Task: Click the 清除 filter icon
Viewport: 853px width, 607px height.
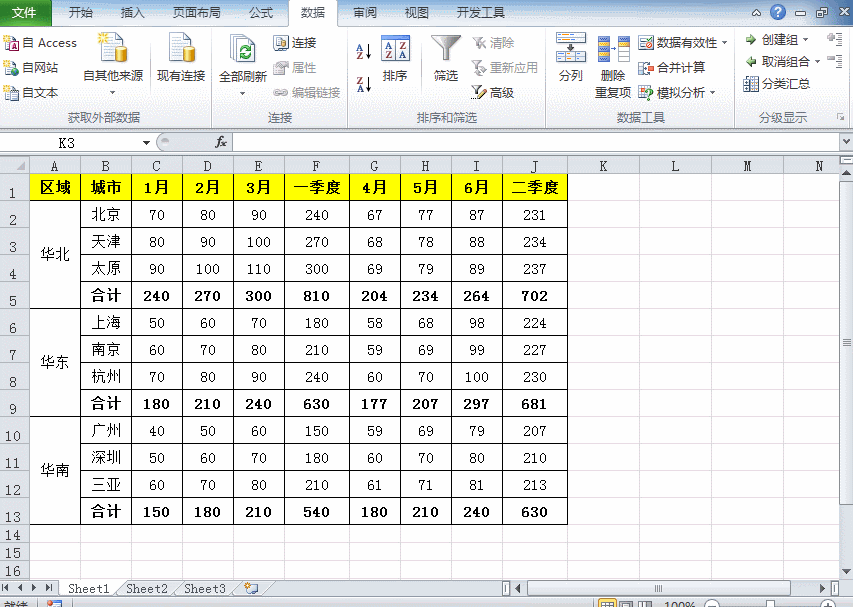Action: [x=479, y=42]
